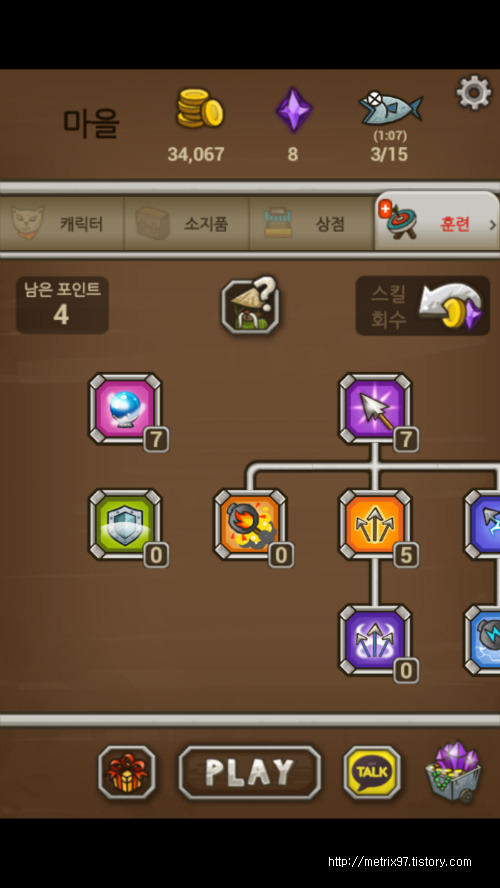The height and width of the screenshot is (888, 500).
Task: Tap the 스킬 회수 skill reset button
Action: coord(422,306)
